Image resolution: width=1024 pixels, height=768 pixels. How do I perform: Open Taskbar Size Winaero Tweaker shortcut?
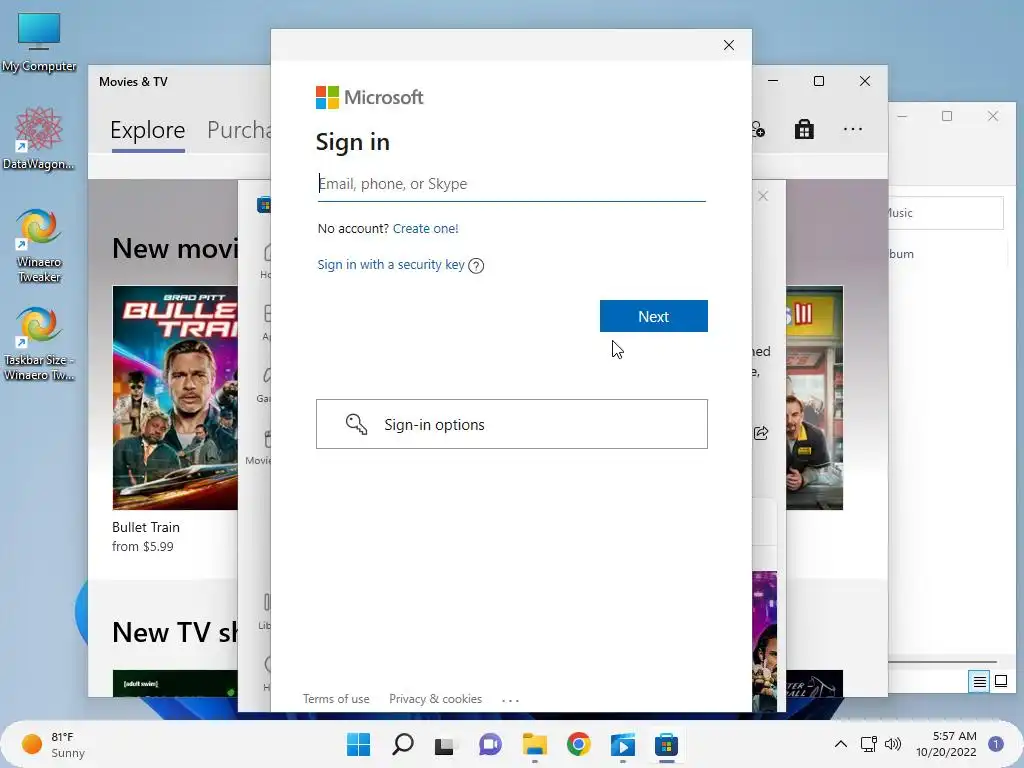pos(39,344)
